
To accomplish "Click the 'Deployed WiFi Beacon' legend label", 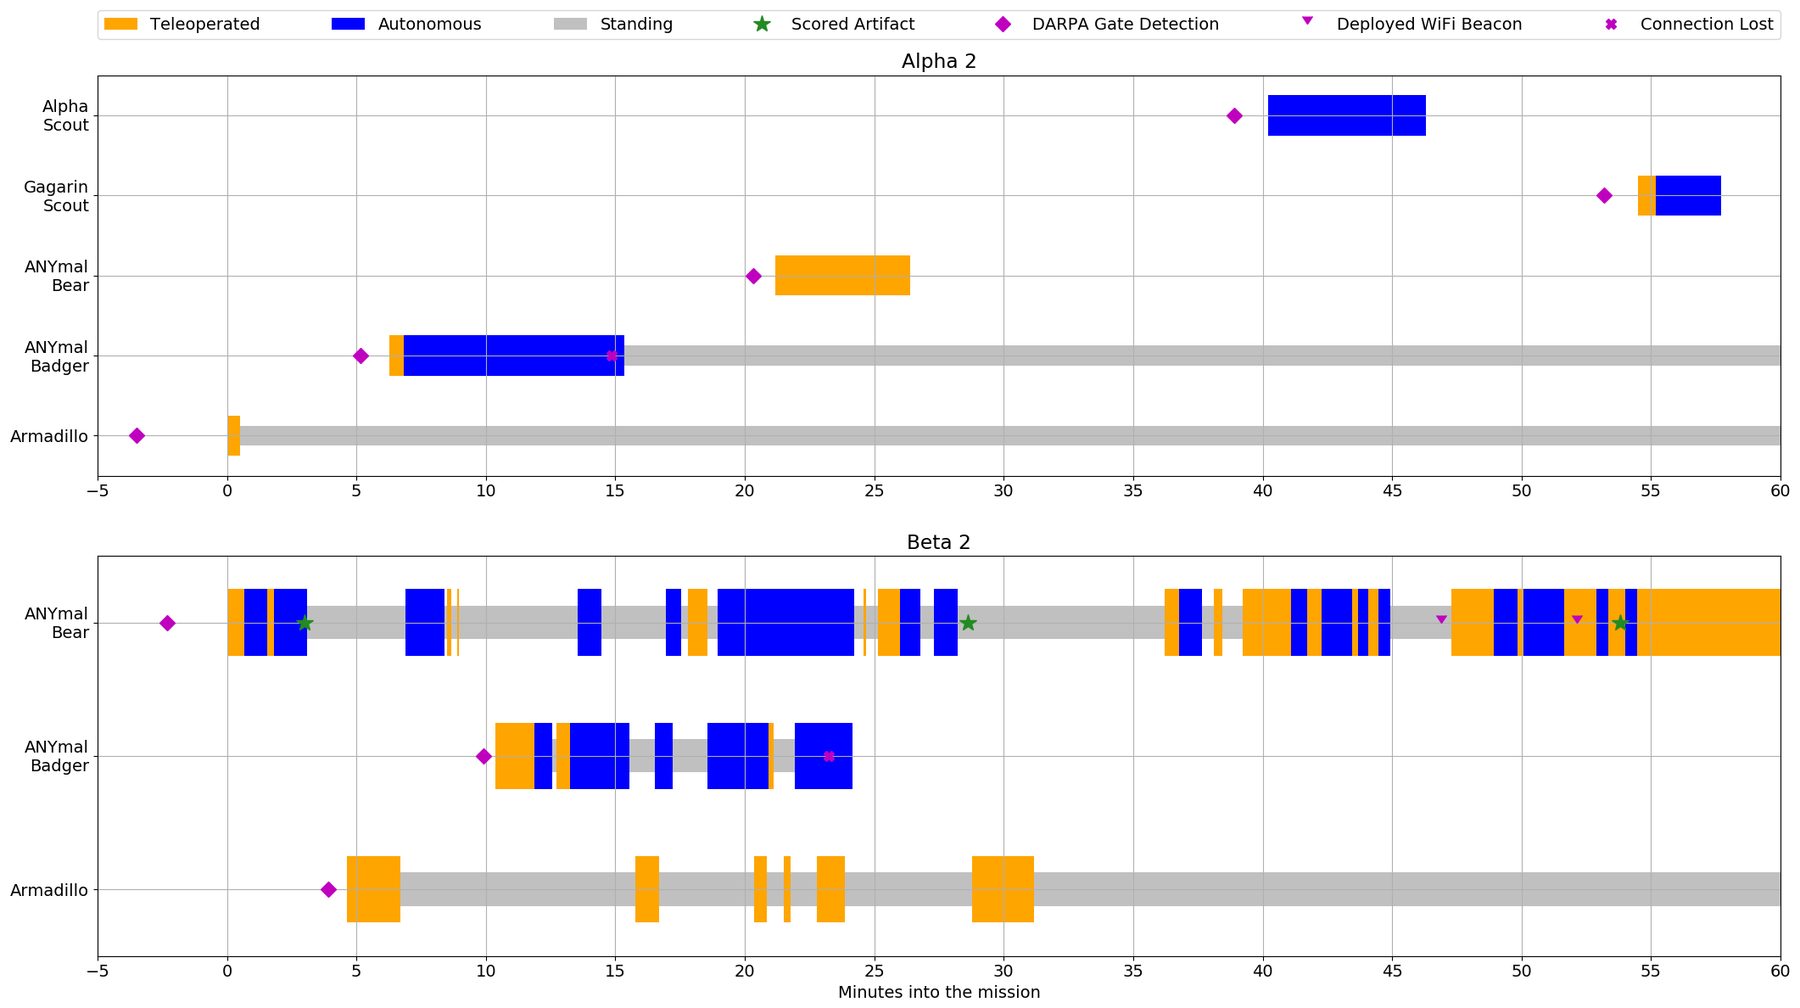I will [1429, 24].
